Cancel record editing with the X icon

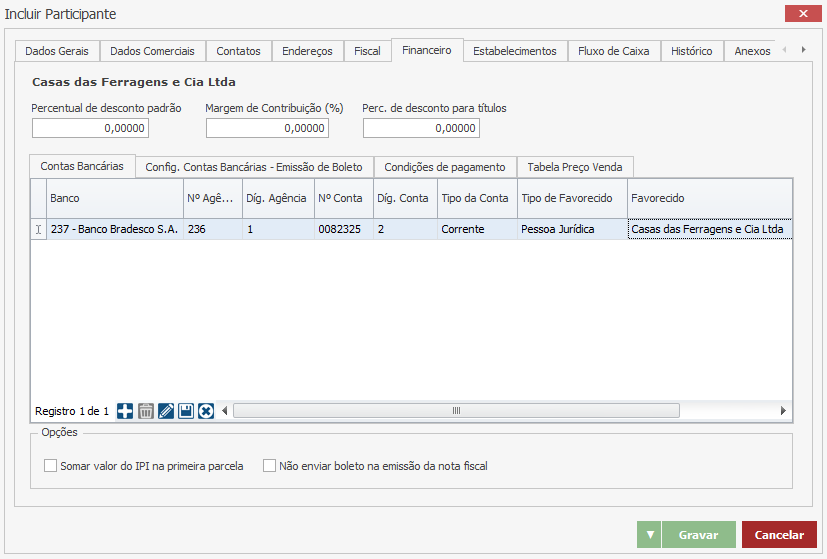[206, 411]
